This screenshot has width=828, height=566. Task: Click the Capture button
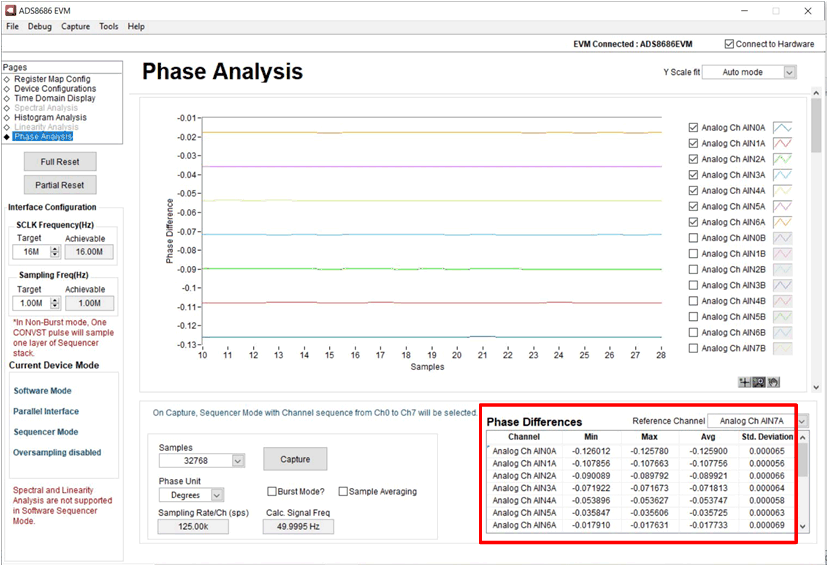(x=295, y=459)
